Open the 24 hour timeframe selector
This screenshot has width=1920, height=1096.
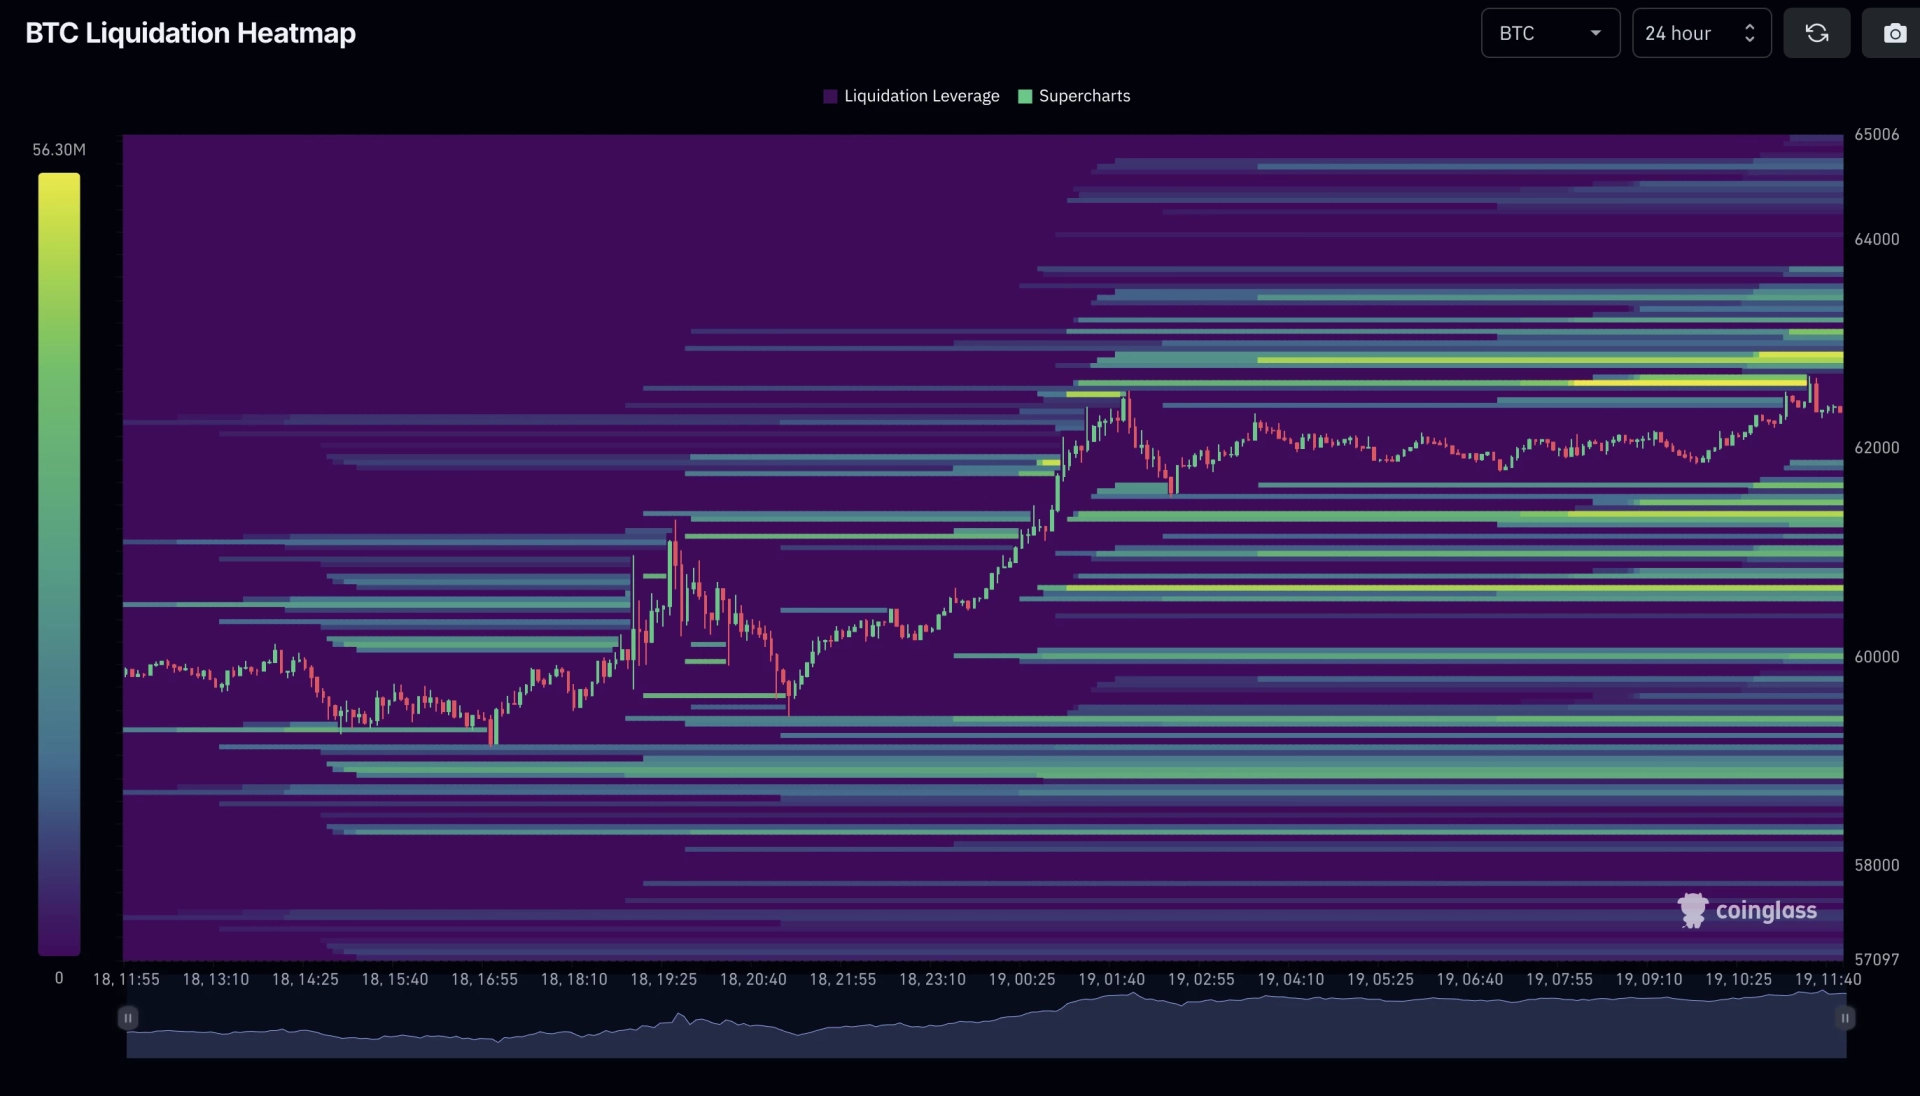click(x=1701, y=33)
